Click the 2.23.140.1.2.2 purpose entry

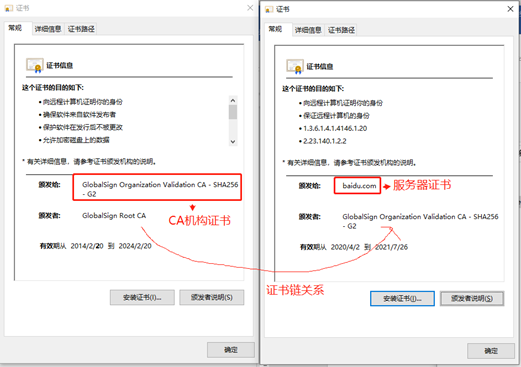coord(325,141)
